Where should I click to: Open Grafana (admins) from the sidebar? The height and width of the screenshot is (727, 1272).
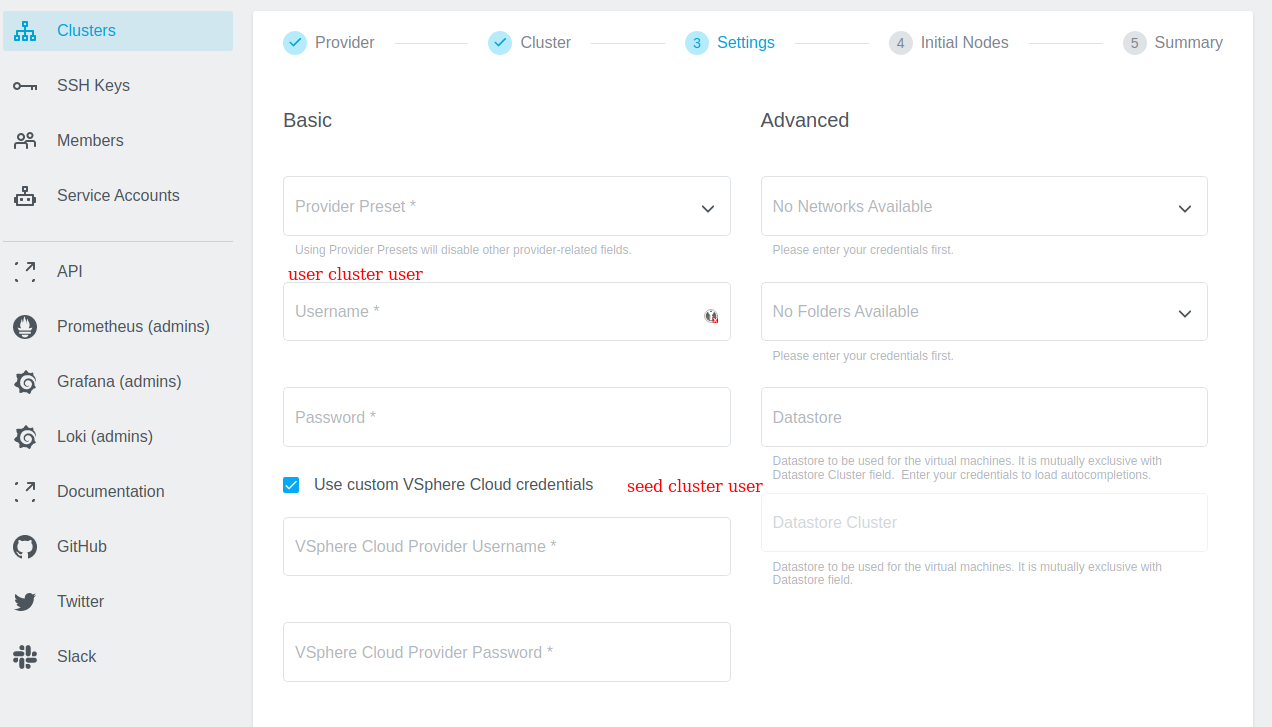(x=24, y=381)
